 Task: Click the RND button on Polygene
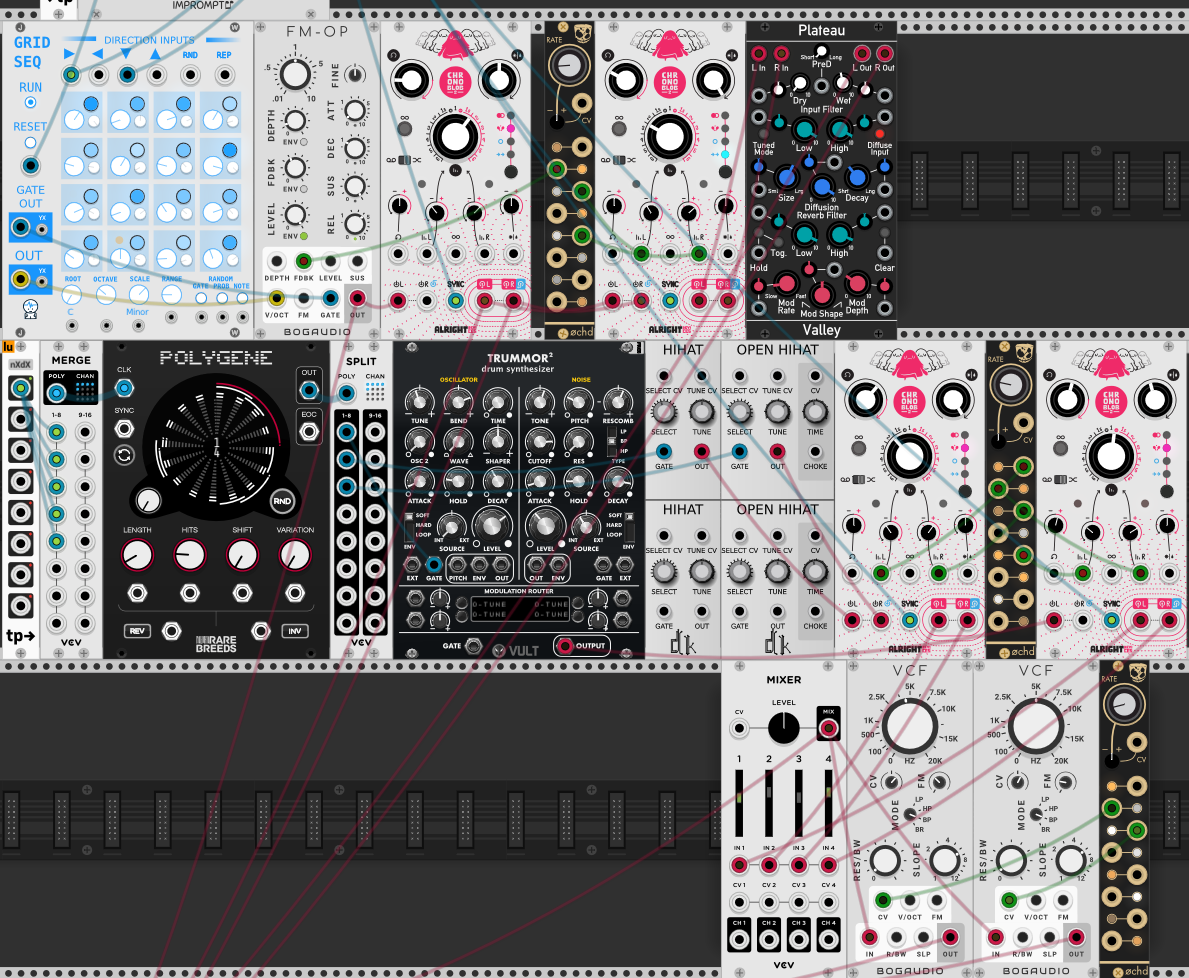(x=281, y=501)
